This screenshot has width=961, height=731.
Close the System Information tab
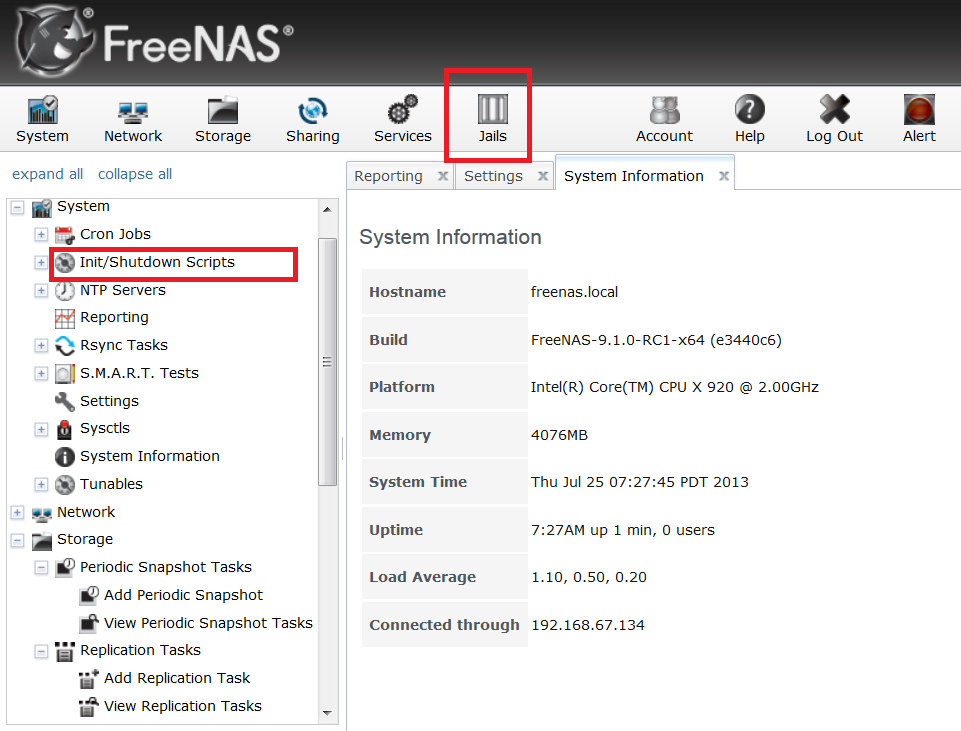(x=724, y=176)
